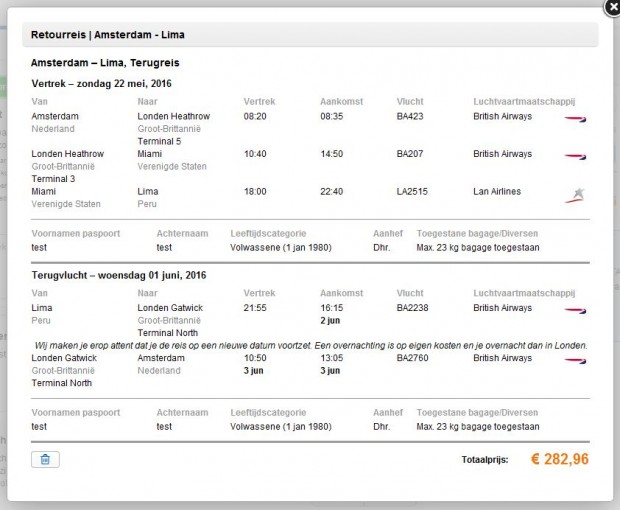Viewport: 620px width, 510px height.
Task: Click British Airways logo for flight BA2760
Action: click(x=575, y=361)
